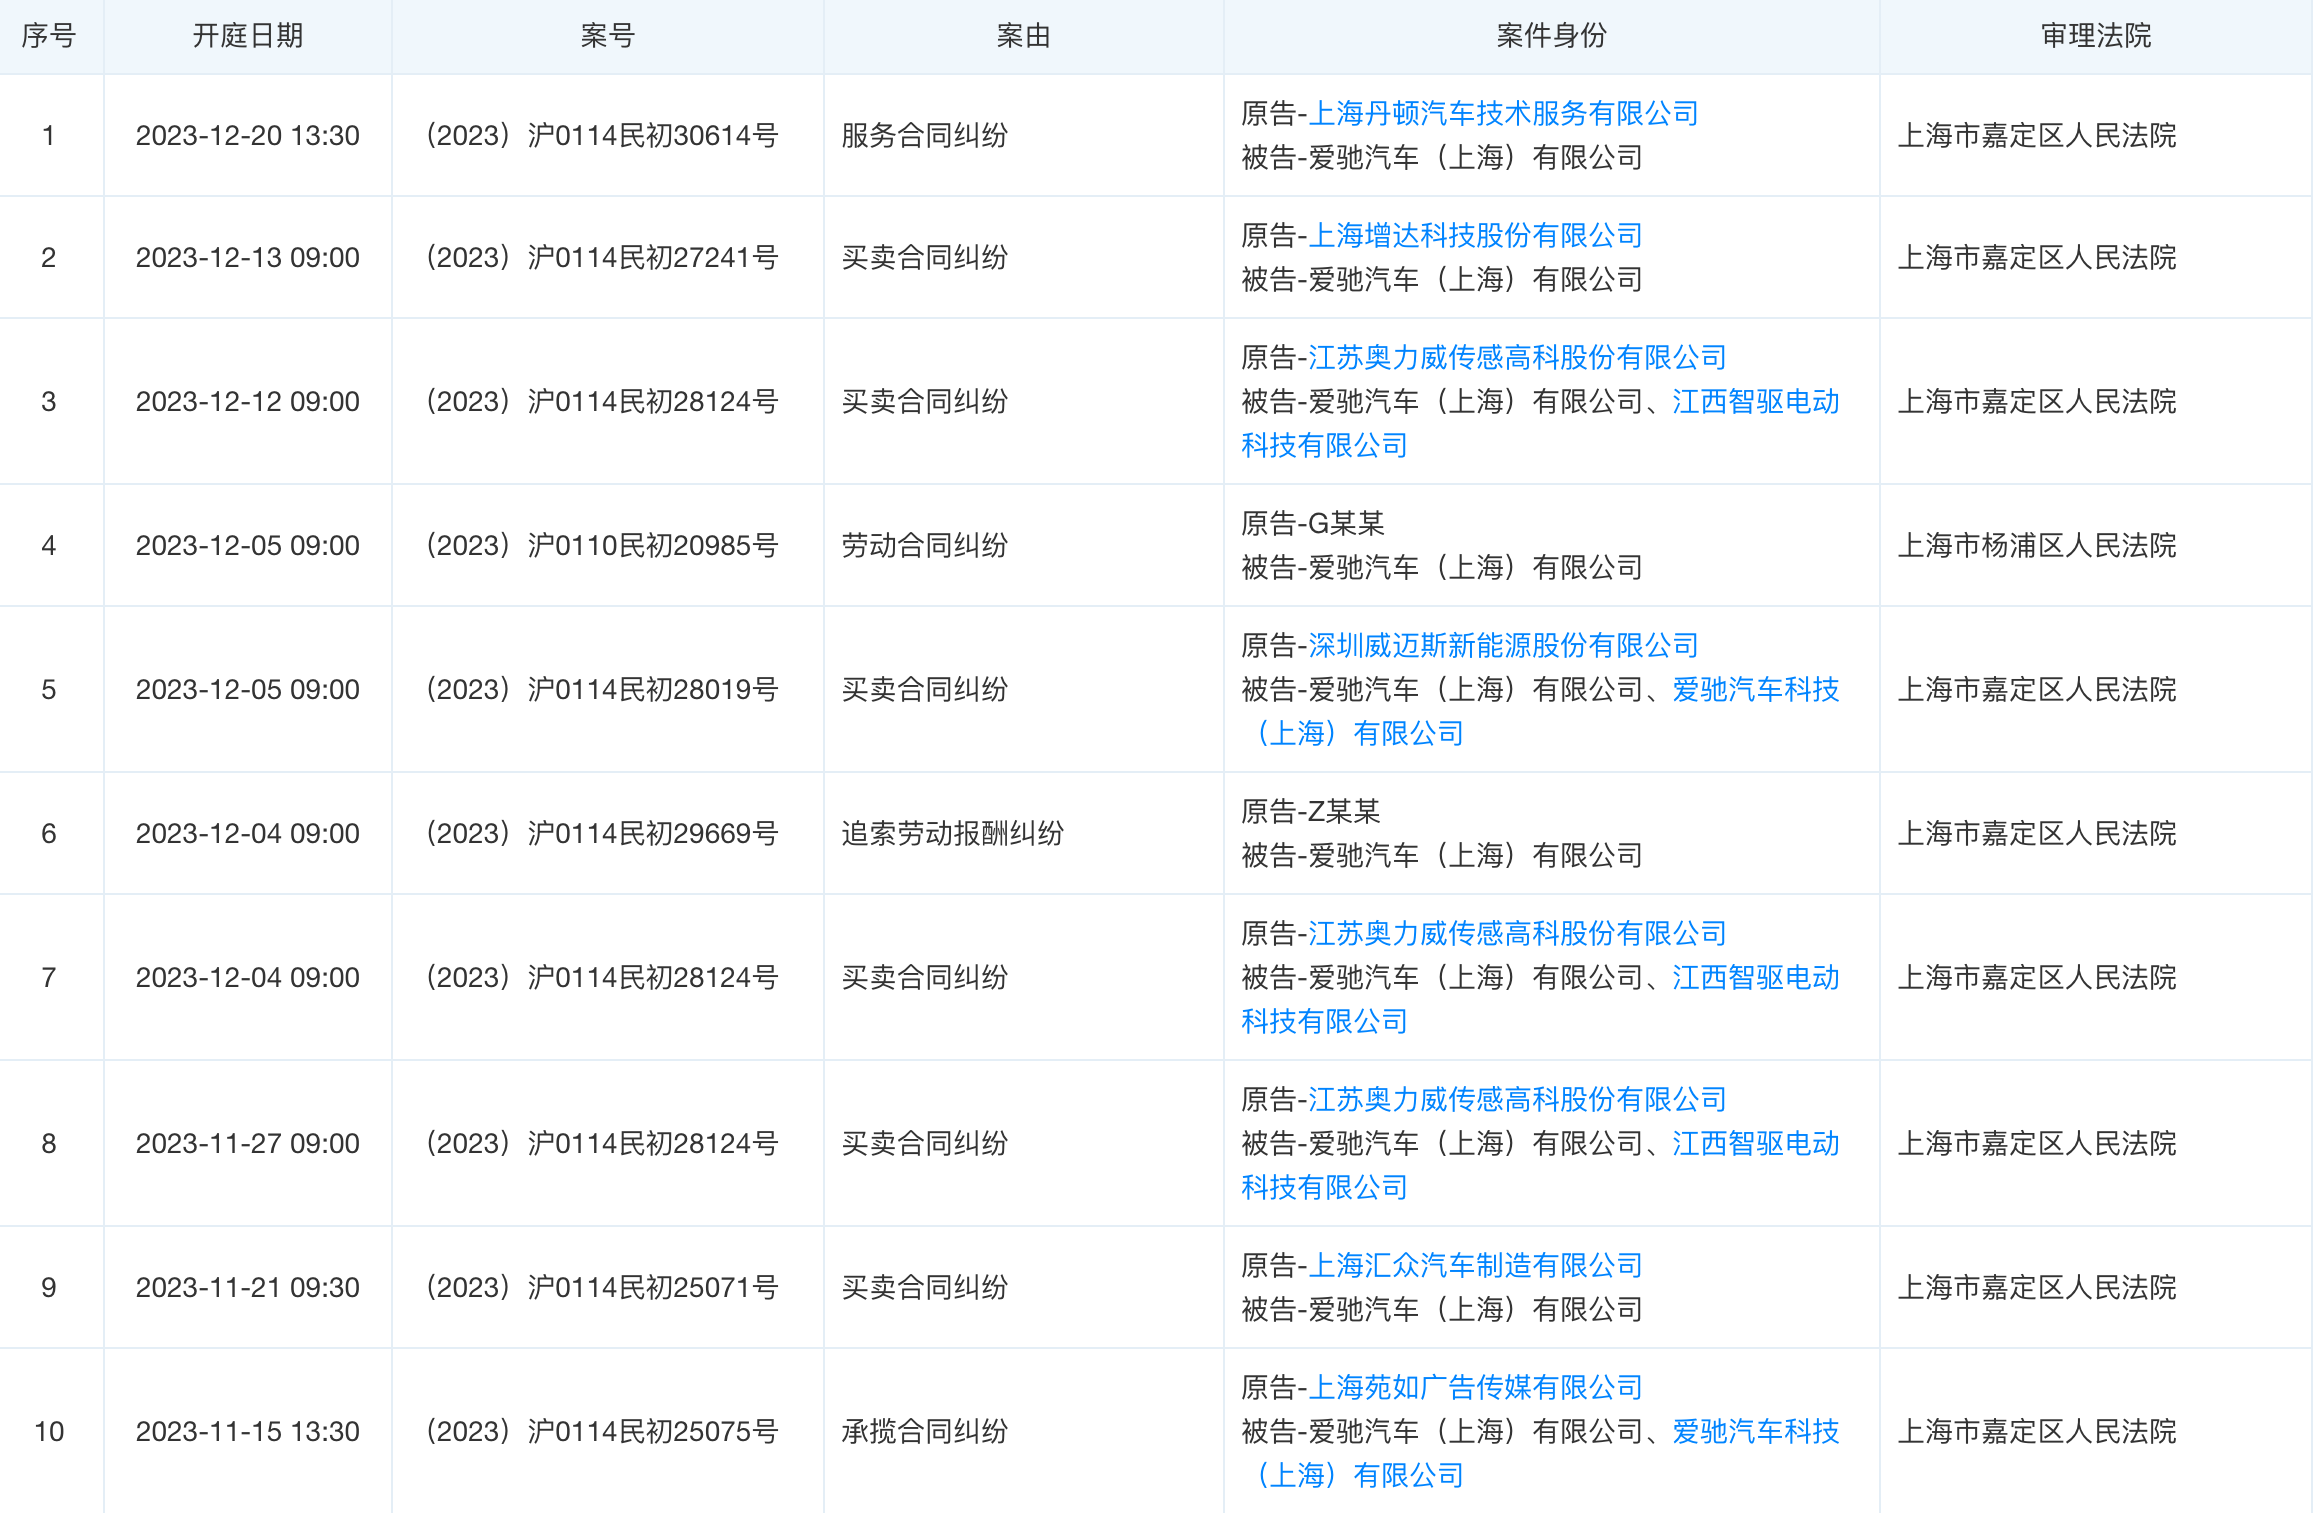Click case number 沪0114民初28124号 in the 2023-12-12 row
Image resolution: width=2313 pixels, height=1513 pixels.
[x=602, y=402]
